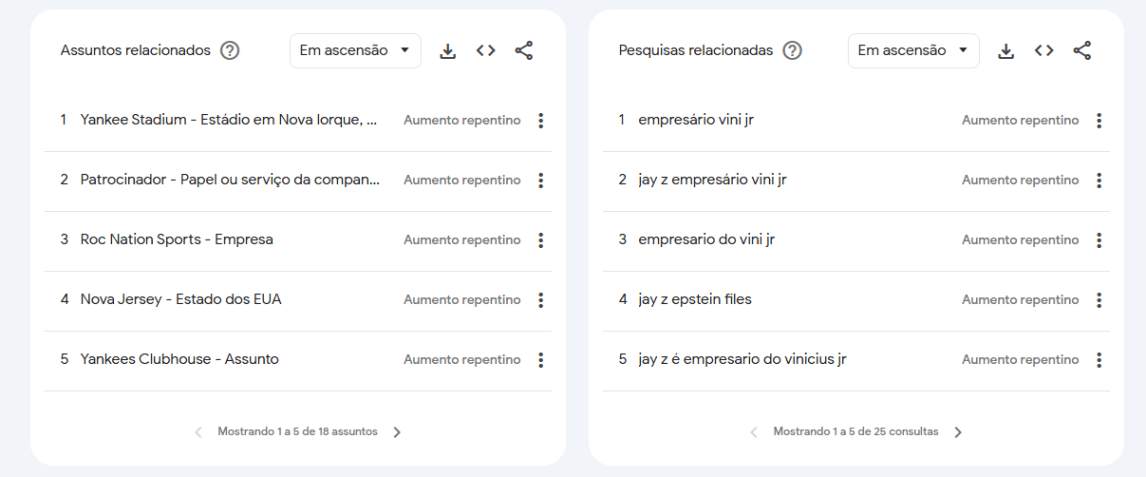
Task: Go to next page of consultas
Action: [958, 432]
